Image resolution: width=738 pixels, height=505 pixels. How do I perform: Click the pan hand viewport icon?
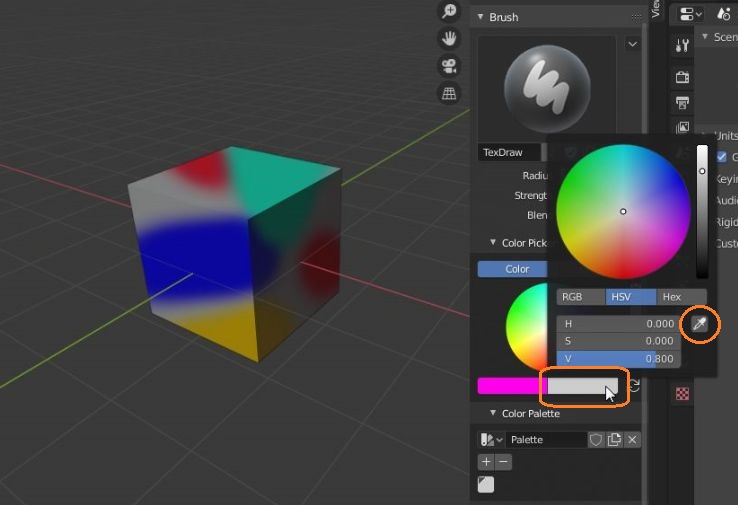click(x=449, y=39)
